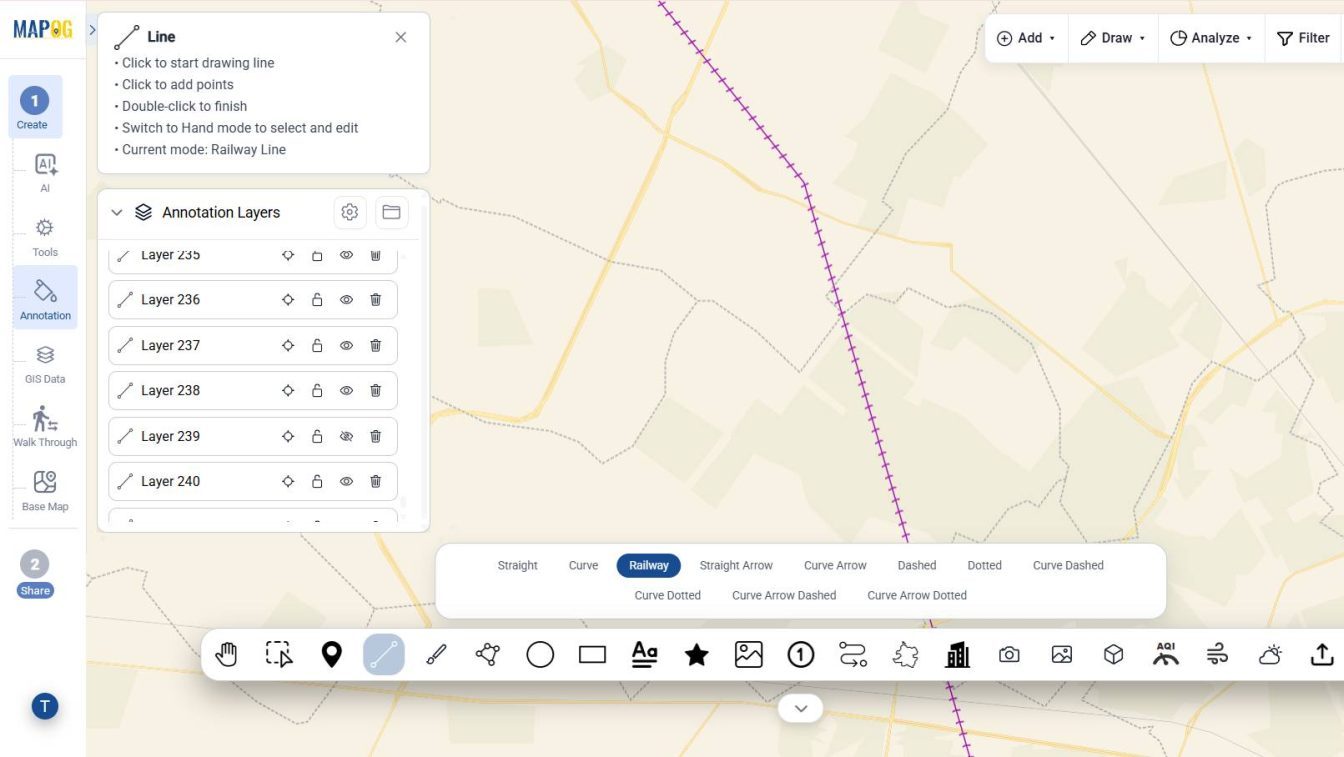This screenshot has width=1344, height=757.
Task: Pick the text annotation tool
Action: click(645, 655)
